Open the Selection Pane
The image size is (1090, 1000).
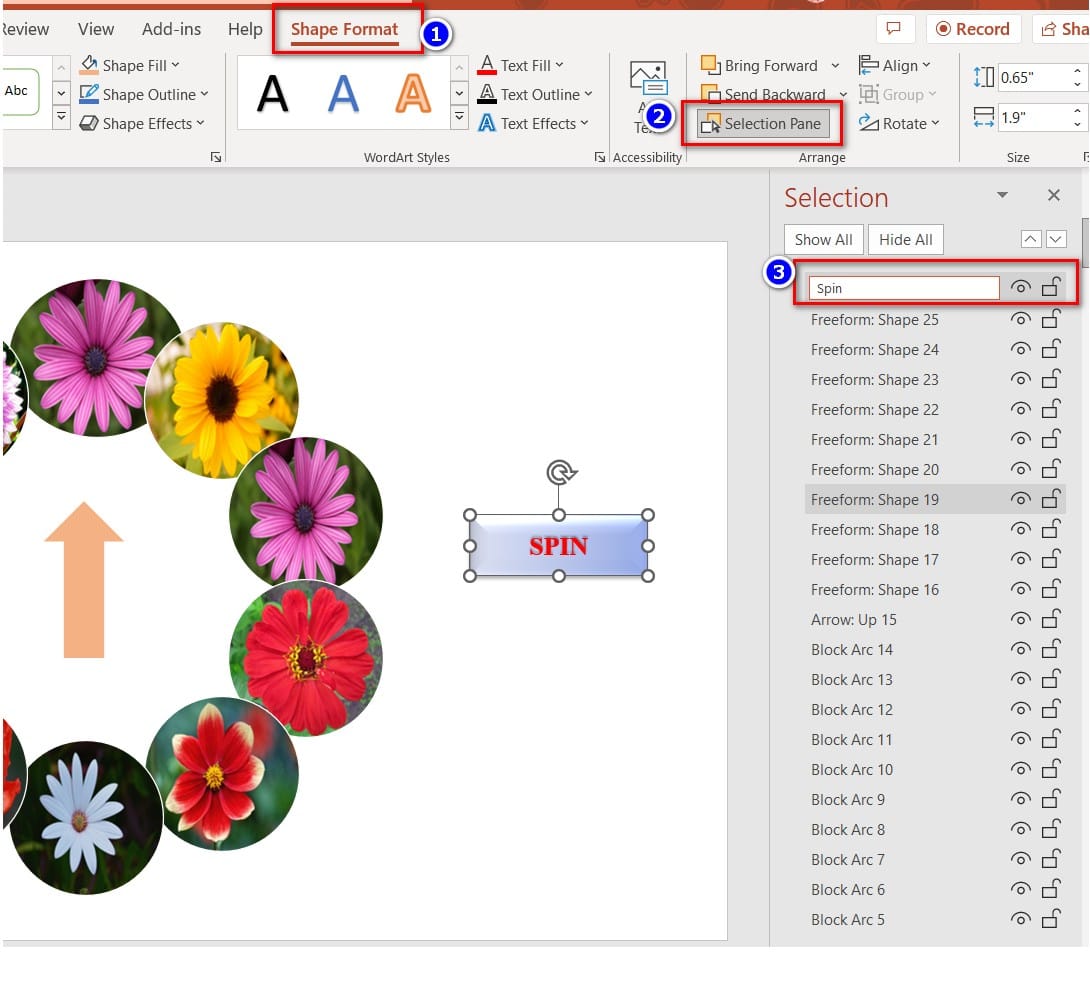[763, 124]
